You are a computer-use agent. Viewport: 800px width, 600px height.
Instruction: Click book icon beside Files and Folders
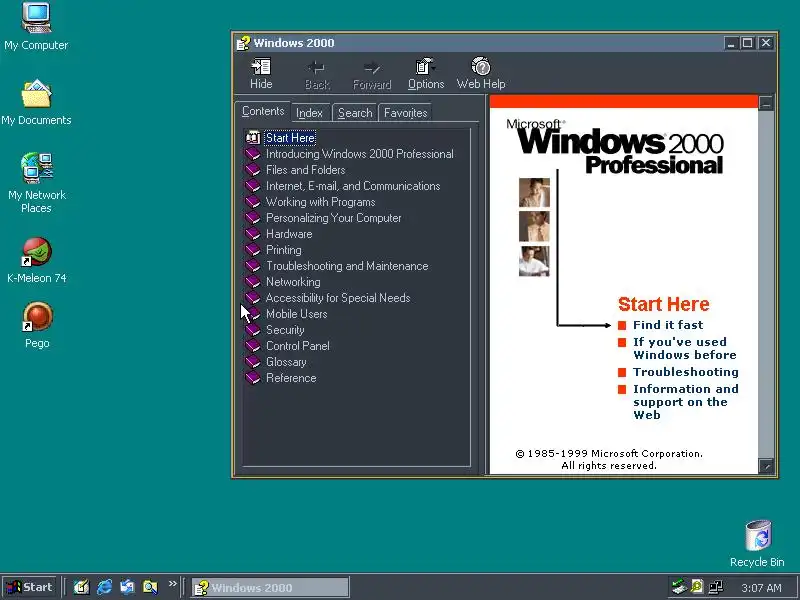(253, 169)
